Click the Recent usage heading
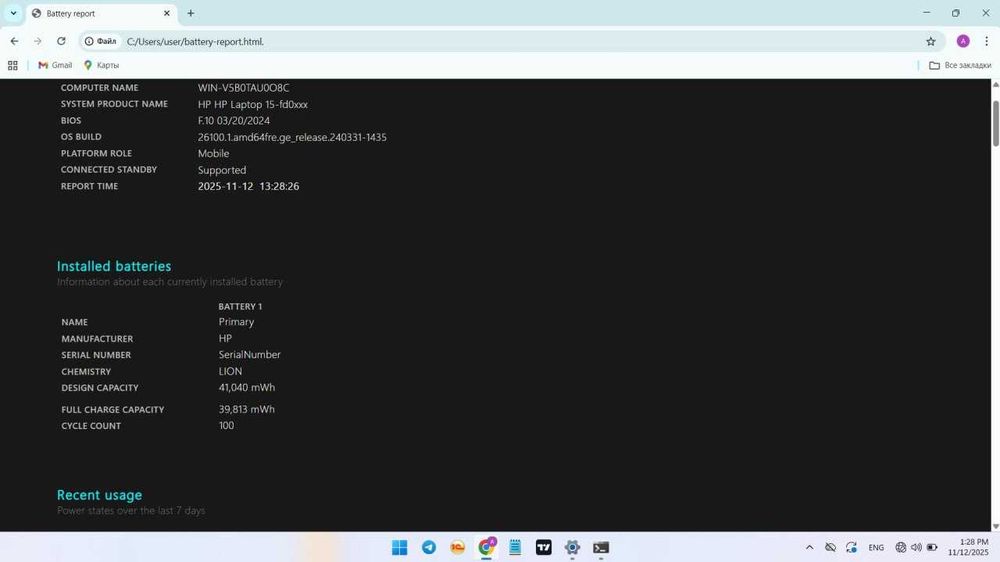This screenshot has width=1000, height=562. [99, 495]
